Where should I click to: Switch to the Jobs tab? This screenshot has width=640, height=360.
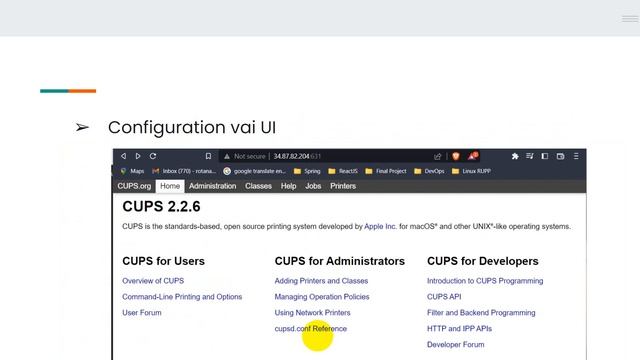pyautogui.click(x=313, y=186)
